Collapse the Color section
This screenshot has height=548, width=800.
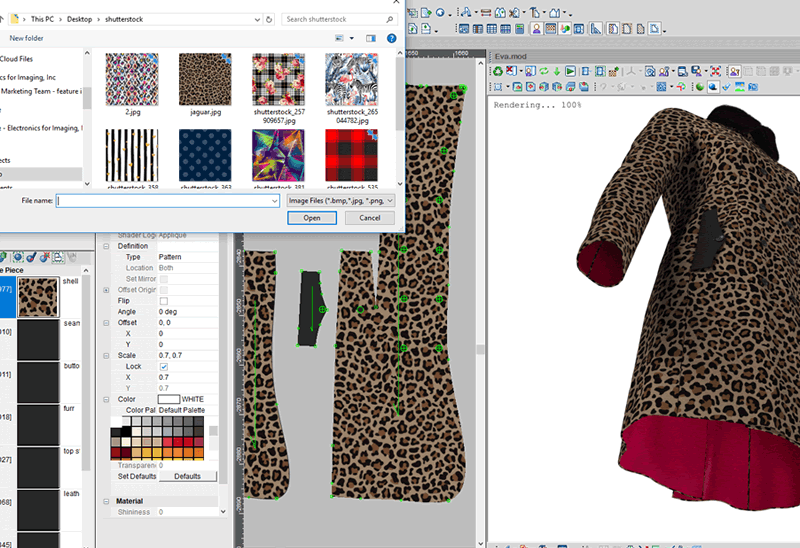[106, 400]
